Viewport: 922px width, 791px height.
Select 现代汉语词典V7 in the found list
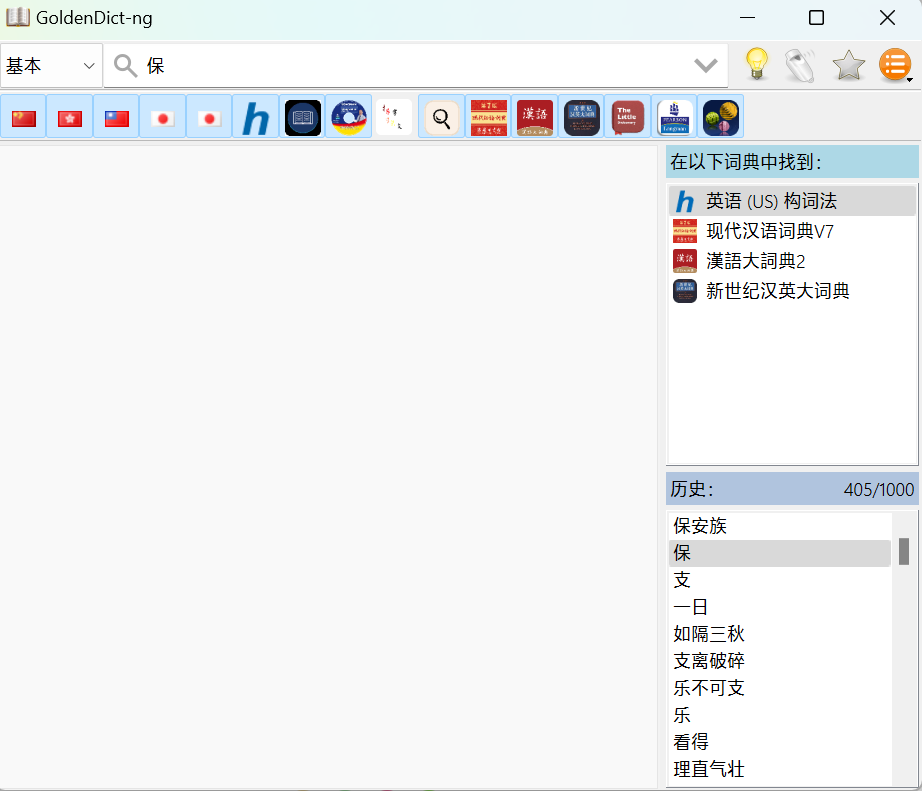(x=792, y=231)
